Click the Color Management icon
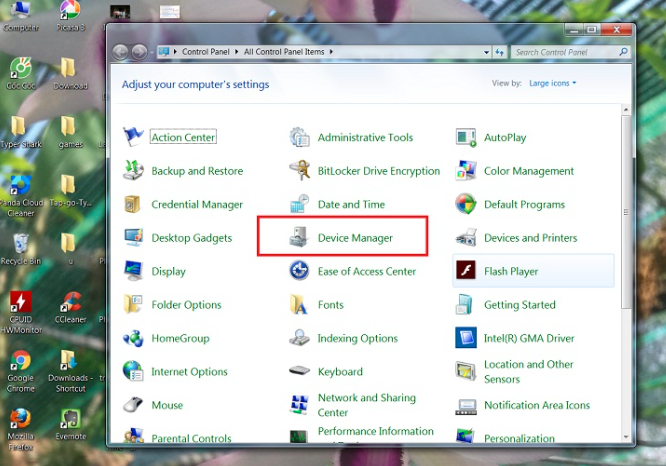Image resolution: width=666 pixels, height=466 pixels. (466, 170)
